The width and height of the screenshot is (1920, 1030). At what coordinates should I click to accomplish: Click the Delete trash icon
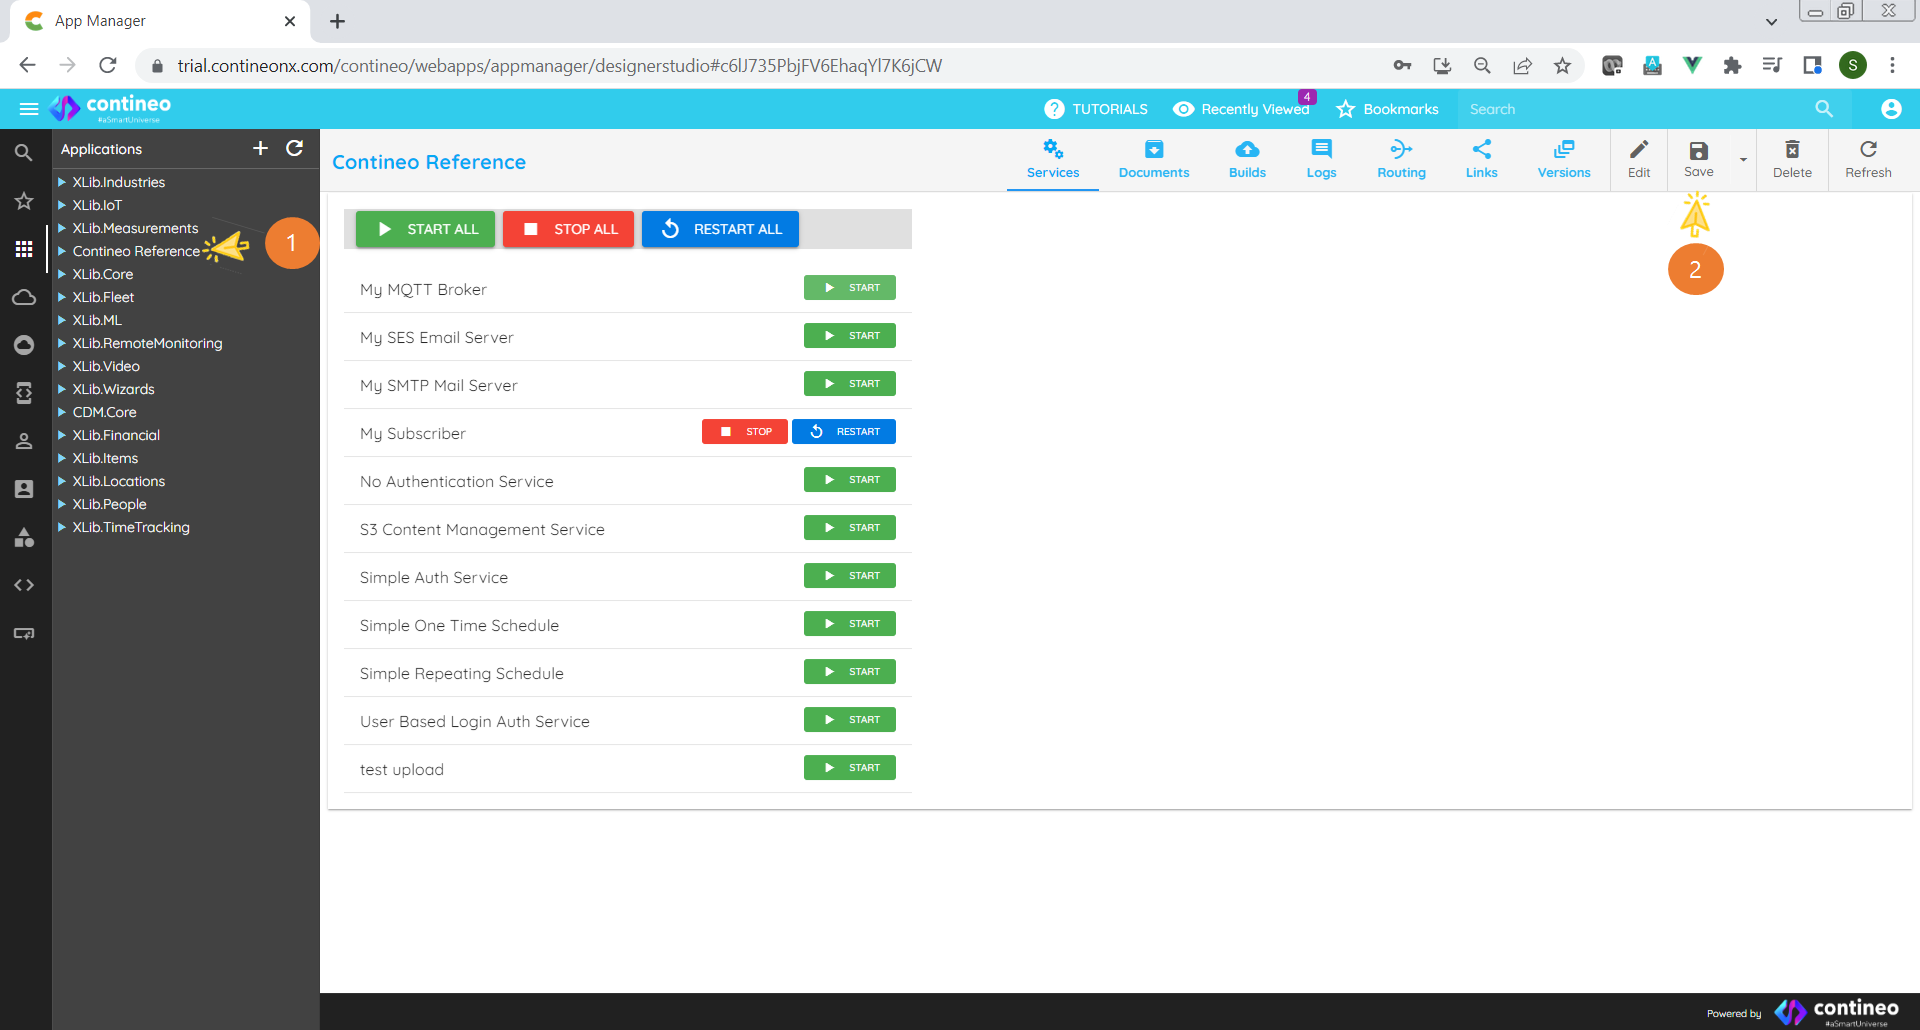1791,150
